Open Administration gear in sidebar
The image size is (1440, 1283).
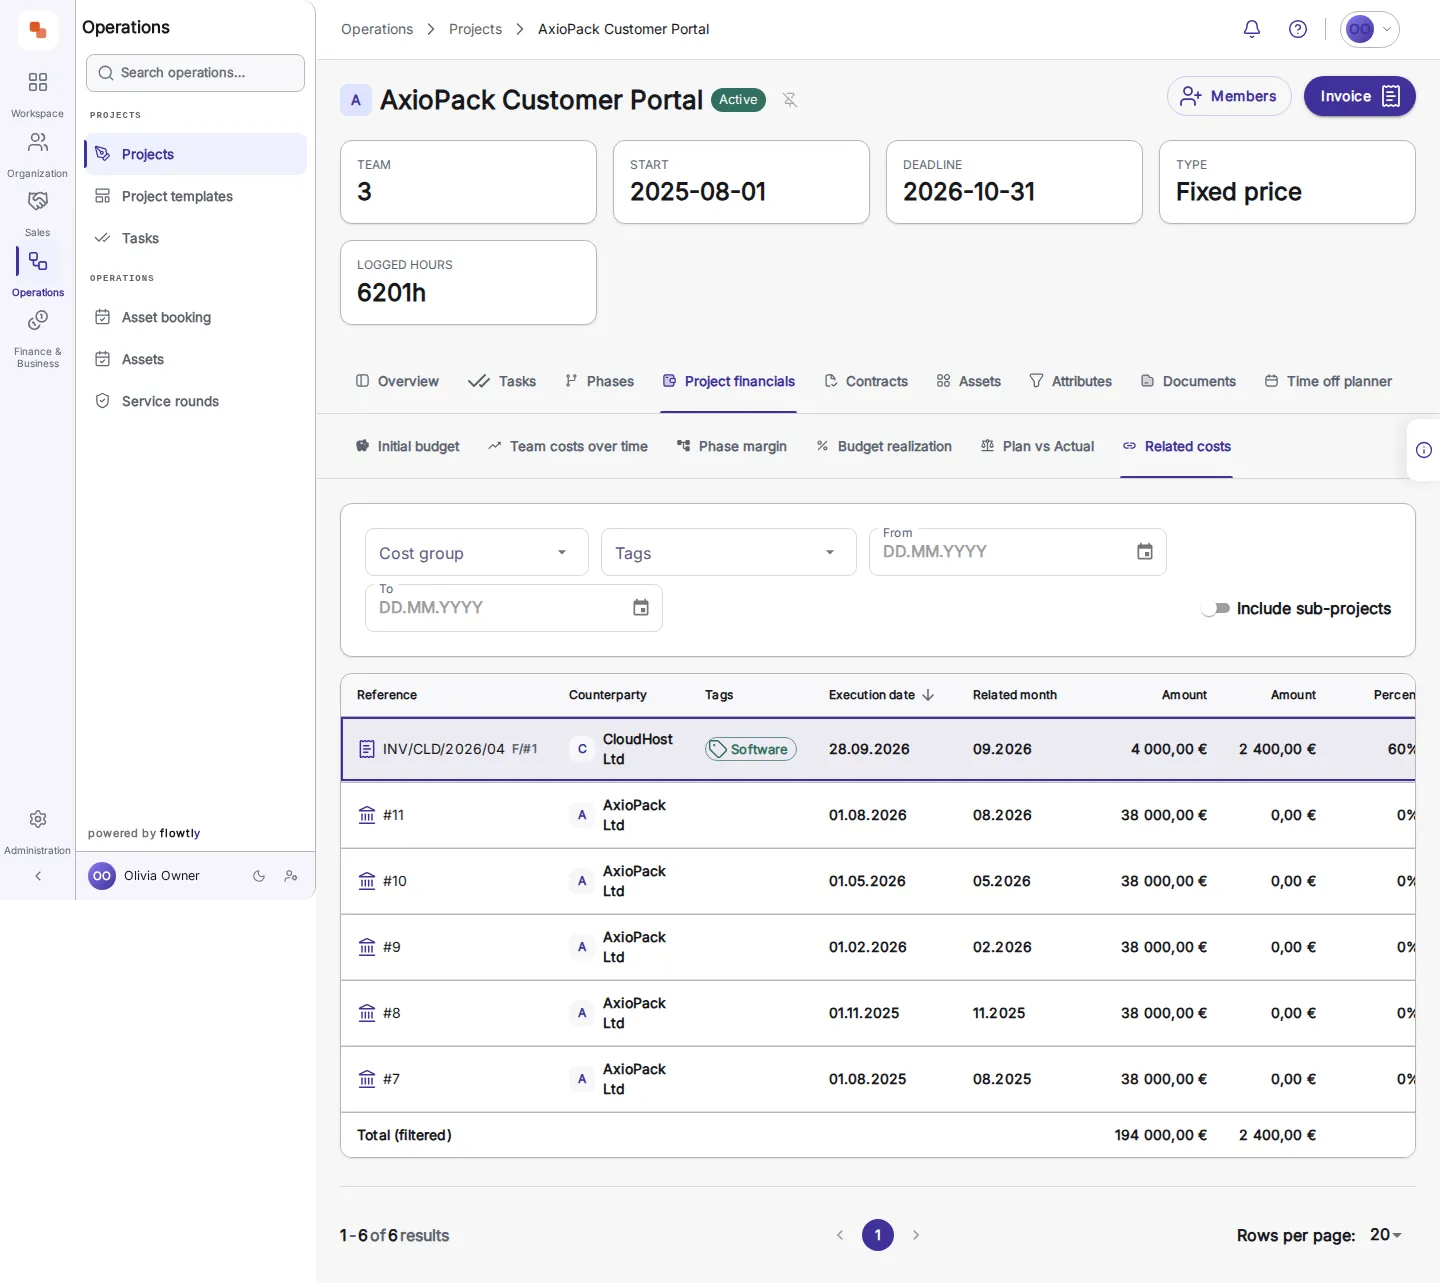click(37, 830)
